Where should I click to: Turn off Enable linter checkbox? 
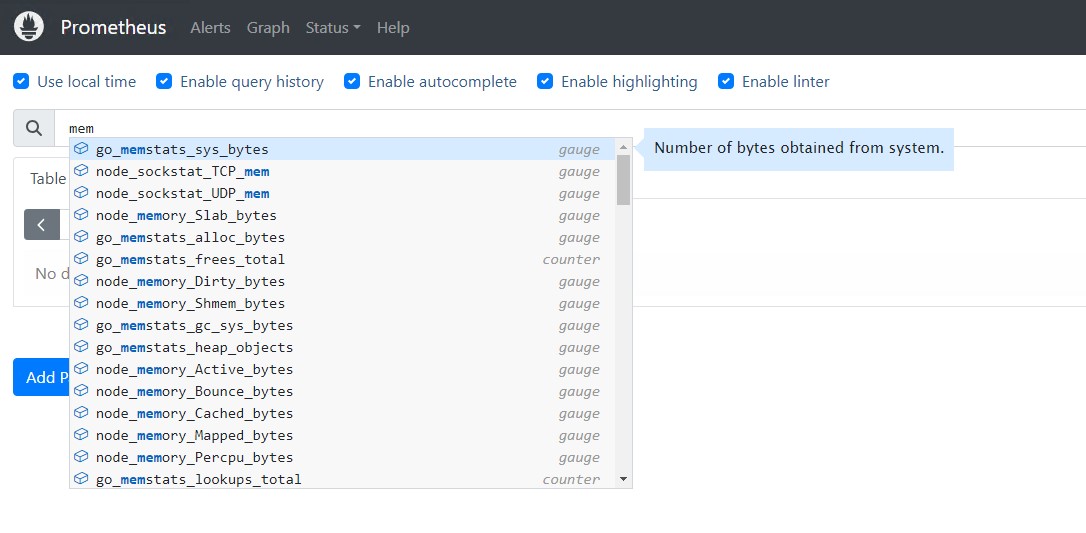[x=726, y=82]
